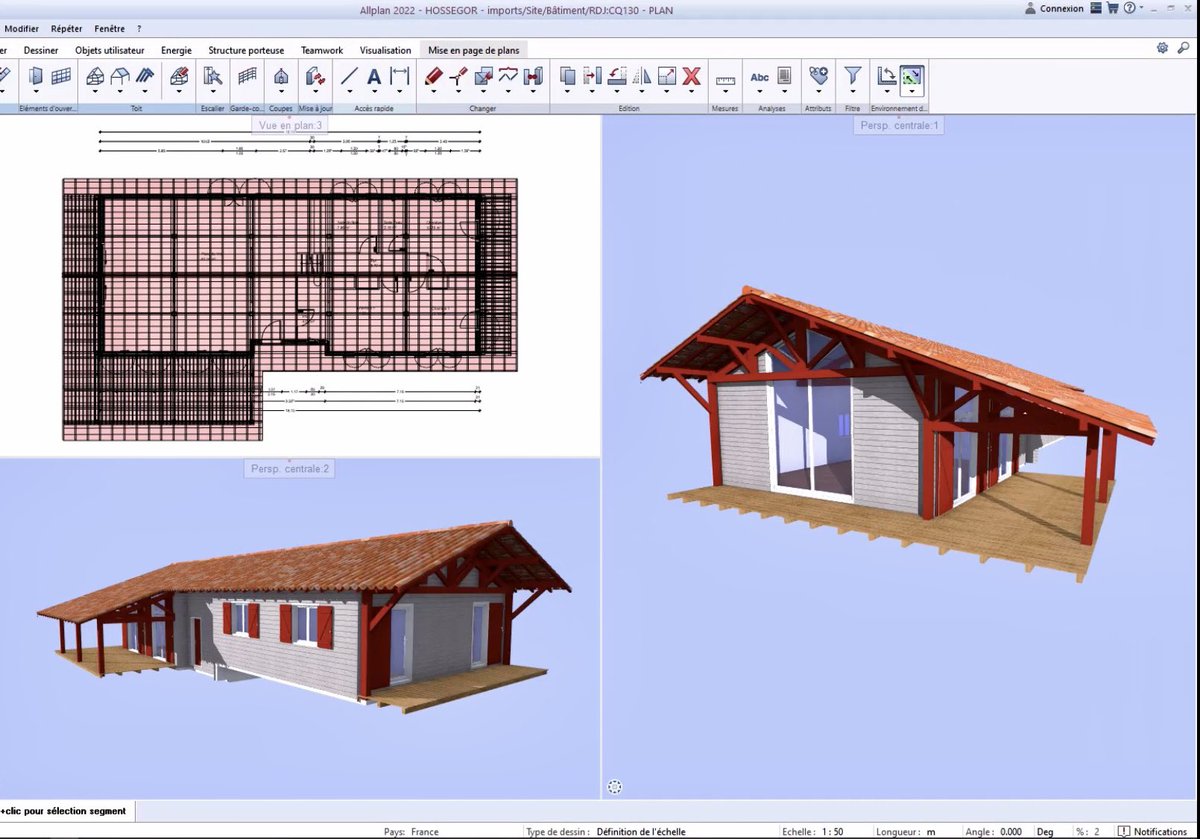Select the Mise en page de plans tab
The image size is (1200, 839).
click(x=473, y=50)
